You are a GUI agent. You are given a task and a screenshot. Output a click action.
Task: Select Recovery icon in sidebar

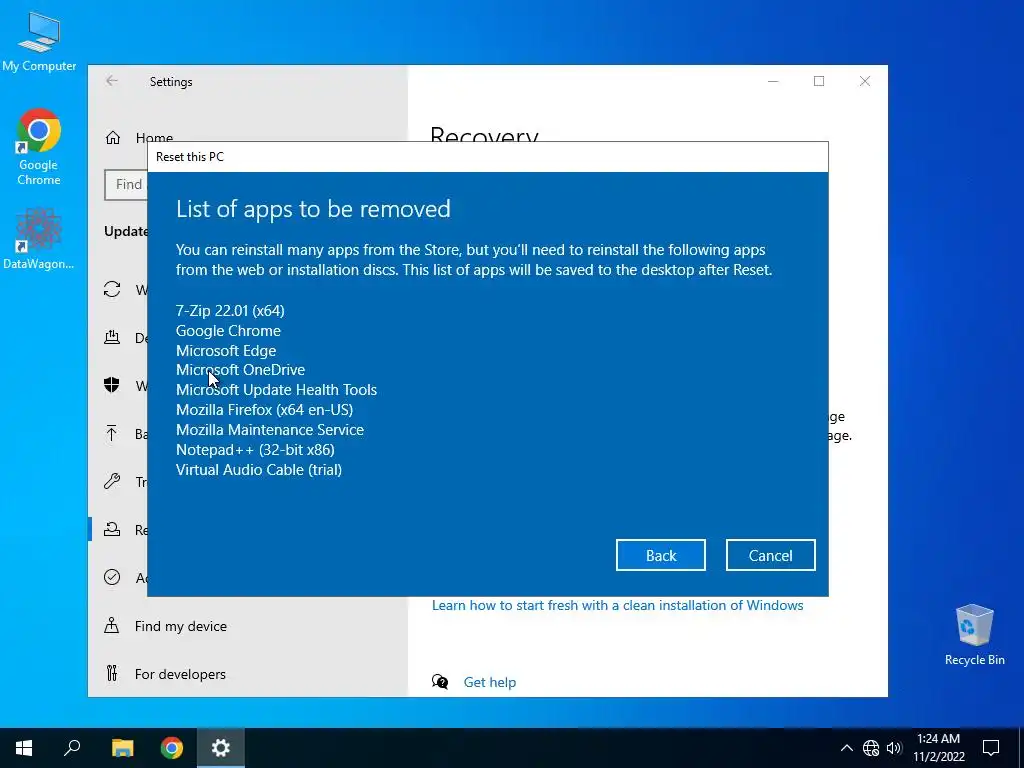pyautogui.click(x=112, y=529)
